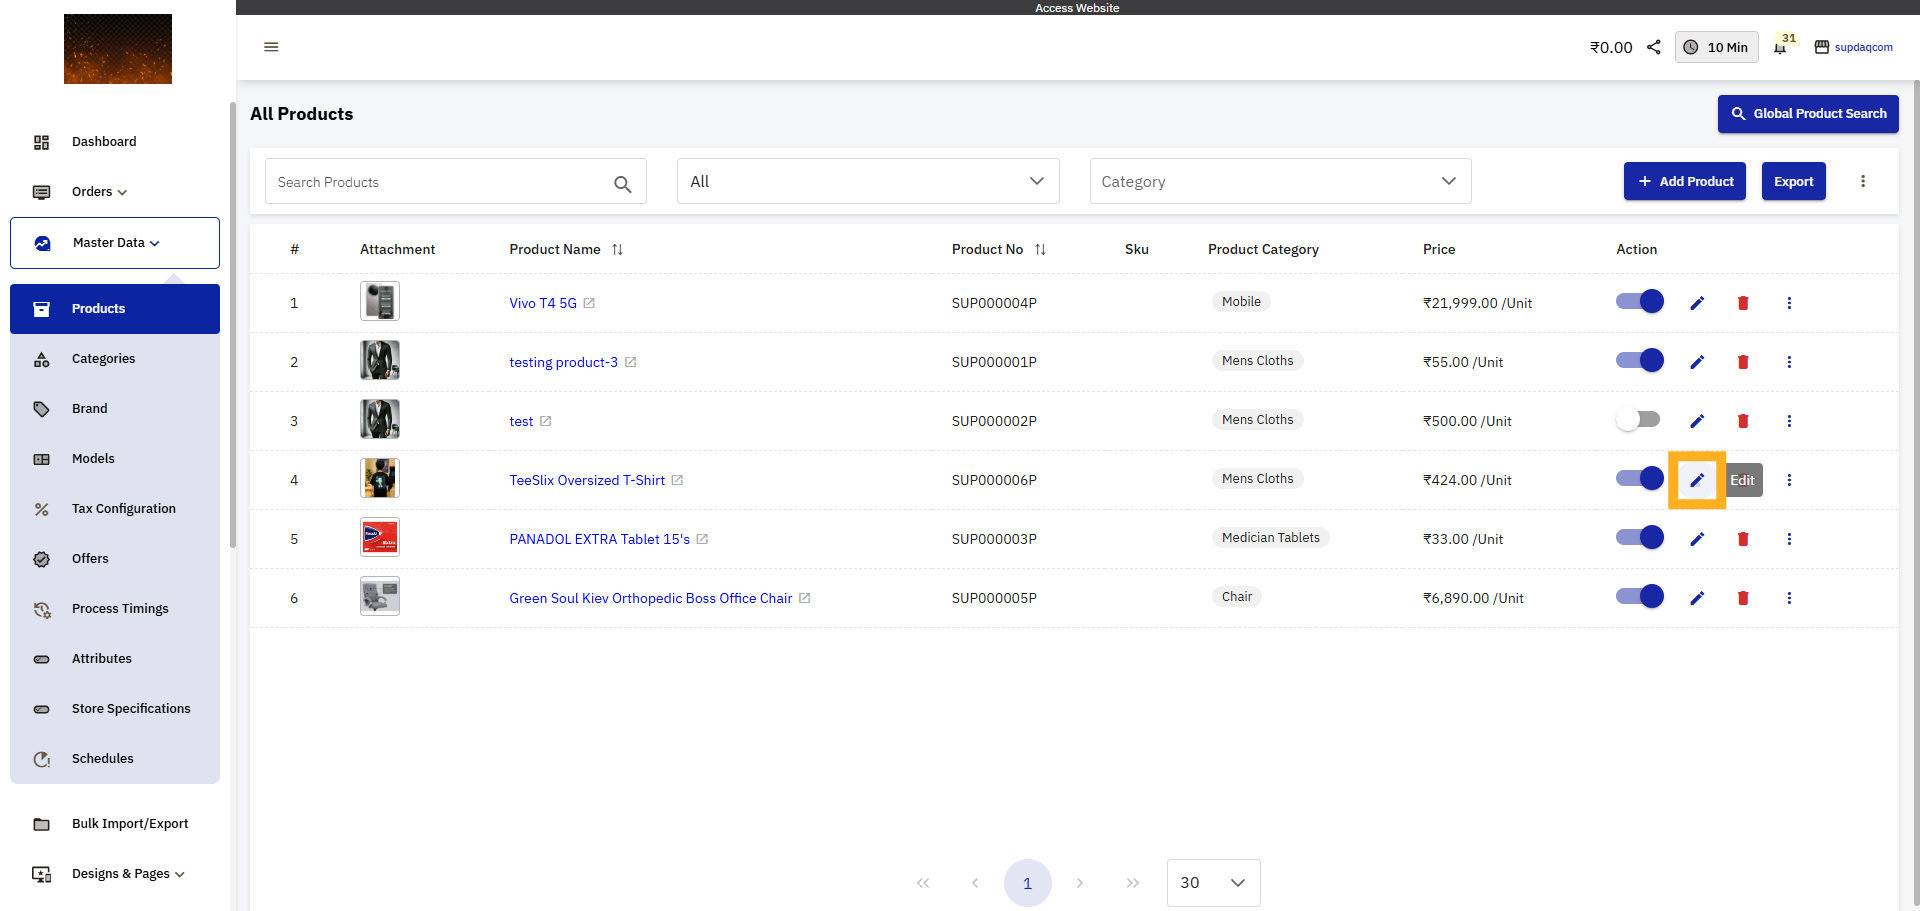The width and height of the screenshot is (1920, 911).
Task: Open more options for PANADOL EXTRA row
Action: tap(1789, 539)
